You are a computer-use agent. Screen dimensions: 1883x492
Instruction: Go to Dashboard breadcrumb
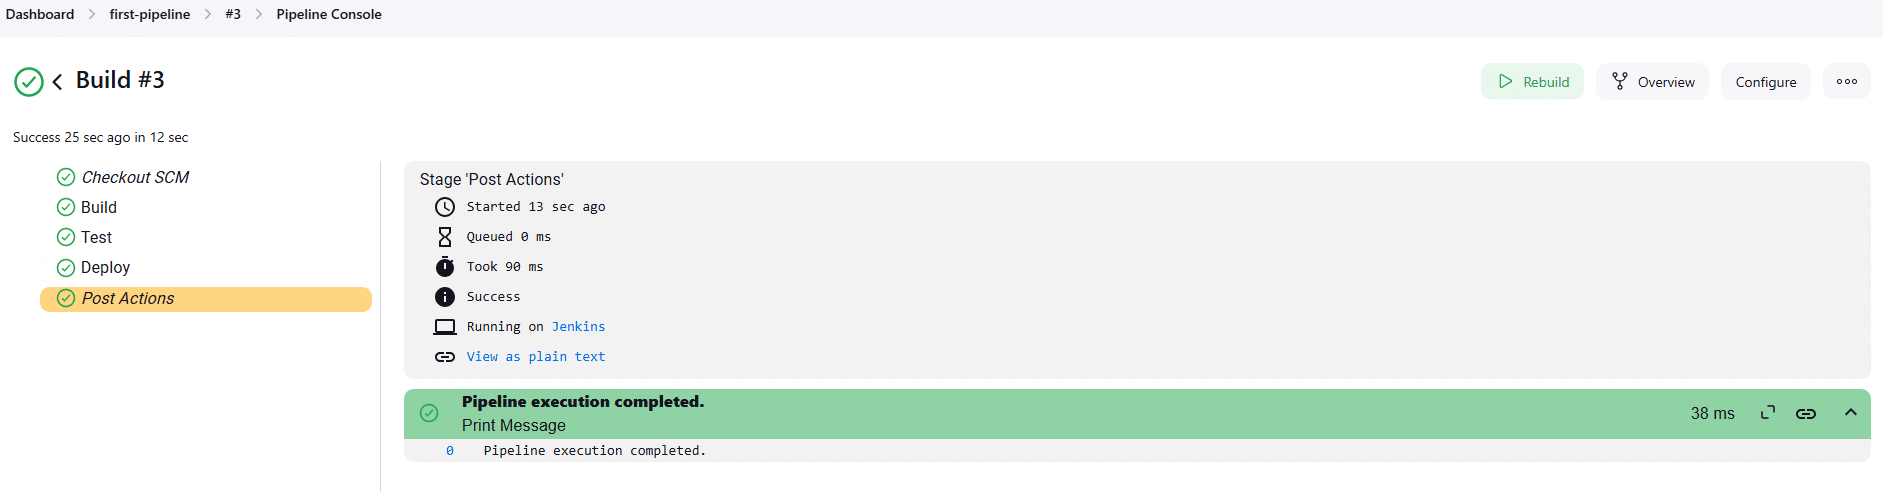coord(40,14)
